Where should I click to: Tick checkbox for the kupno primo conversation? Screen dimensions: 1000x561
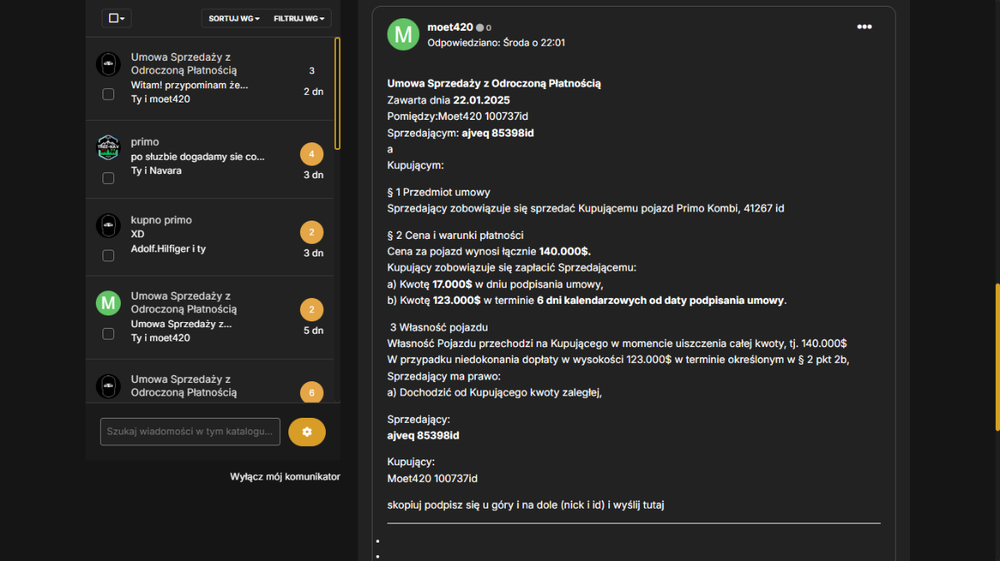coord(108,256)
